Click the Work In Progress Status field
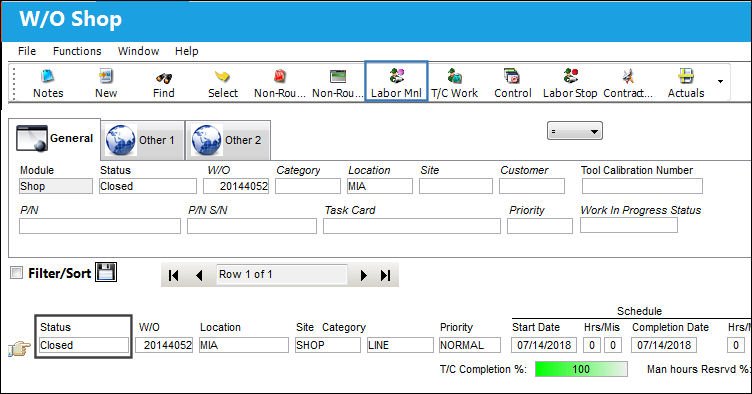This screenshot has width=752, height=394. (629, 225)
